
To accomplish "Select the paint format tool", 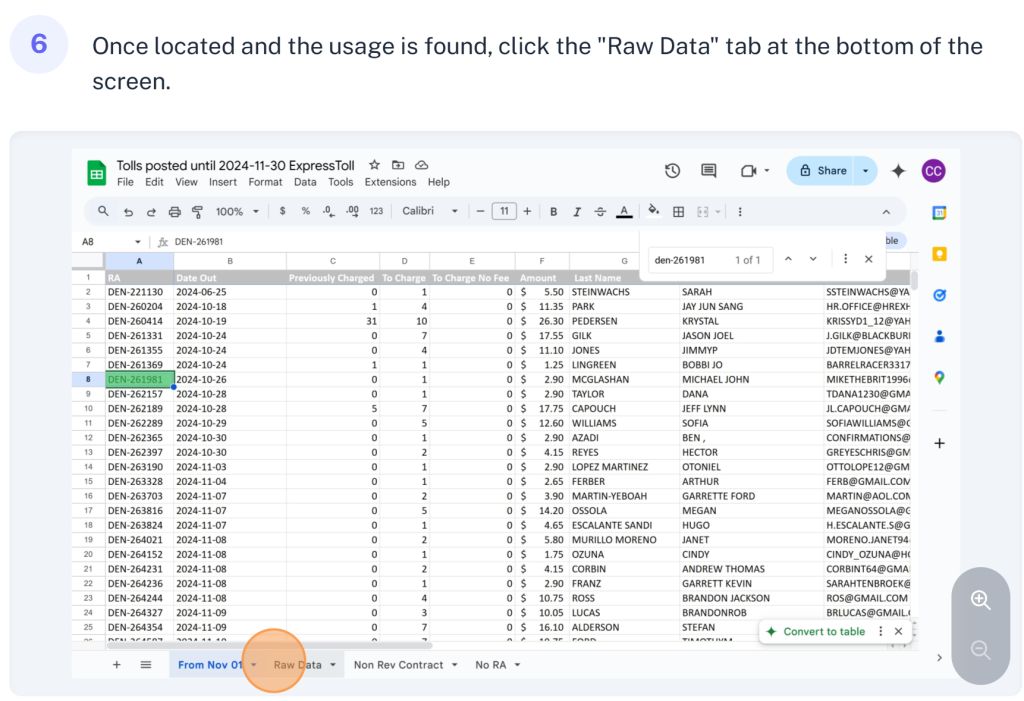I will (x=197, y=212).
